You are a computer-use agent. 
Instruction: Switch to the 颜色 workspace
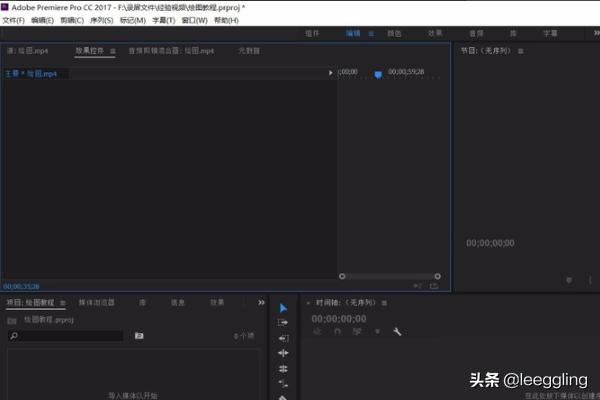(x=394, y=34)
